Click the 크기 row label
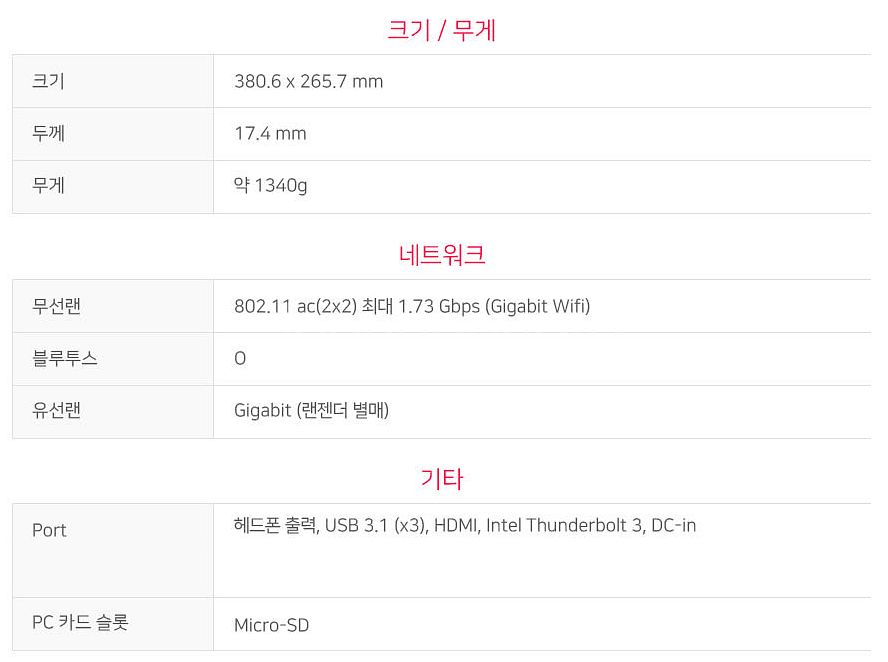The width and height of the screenshot is (888, 662). tap(48, 81)
